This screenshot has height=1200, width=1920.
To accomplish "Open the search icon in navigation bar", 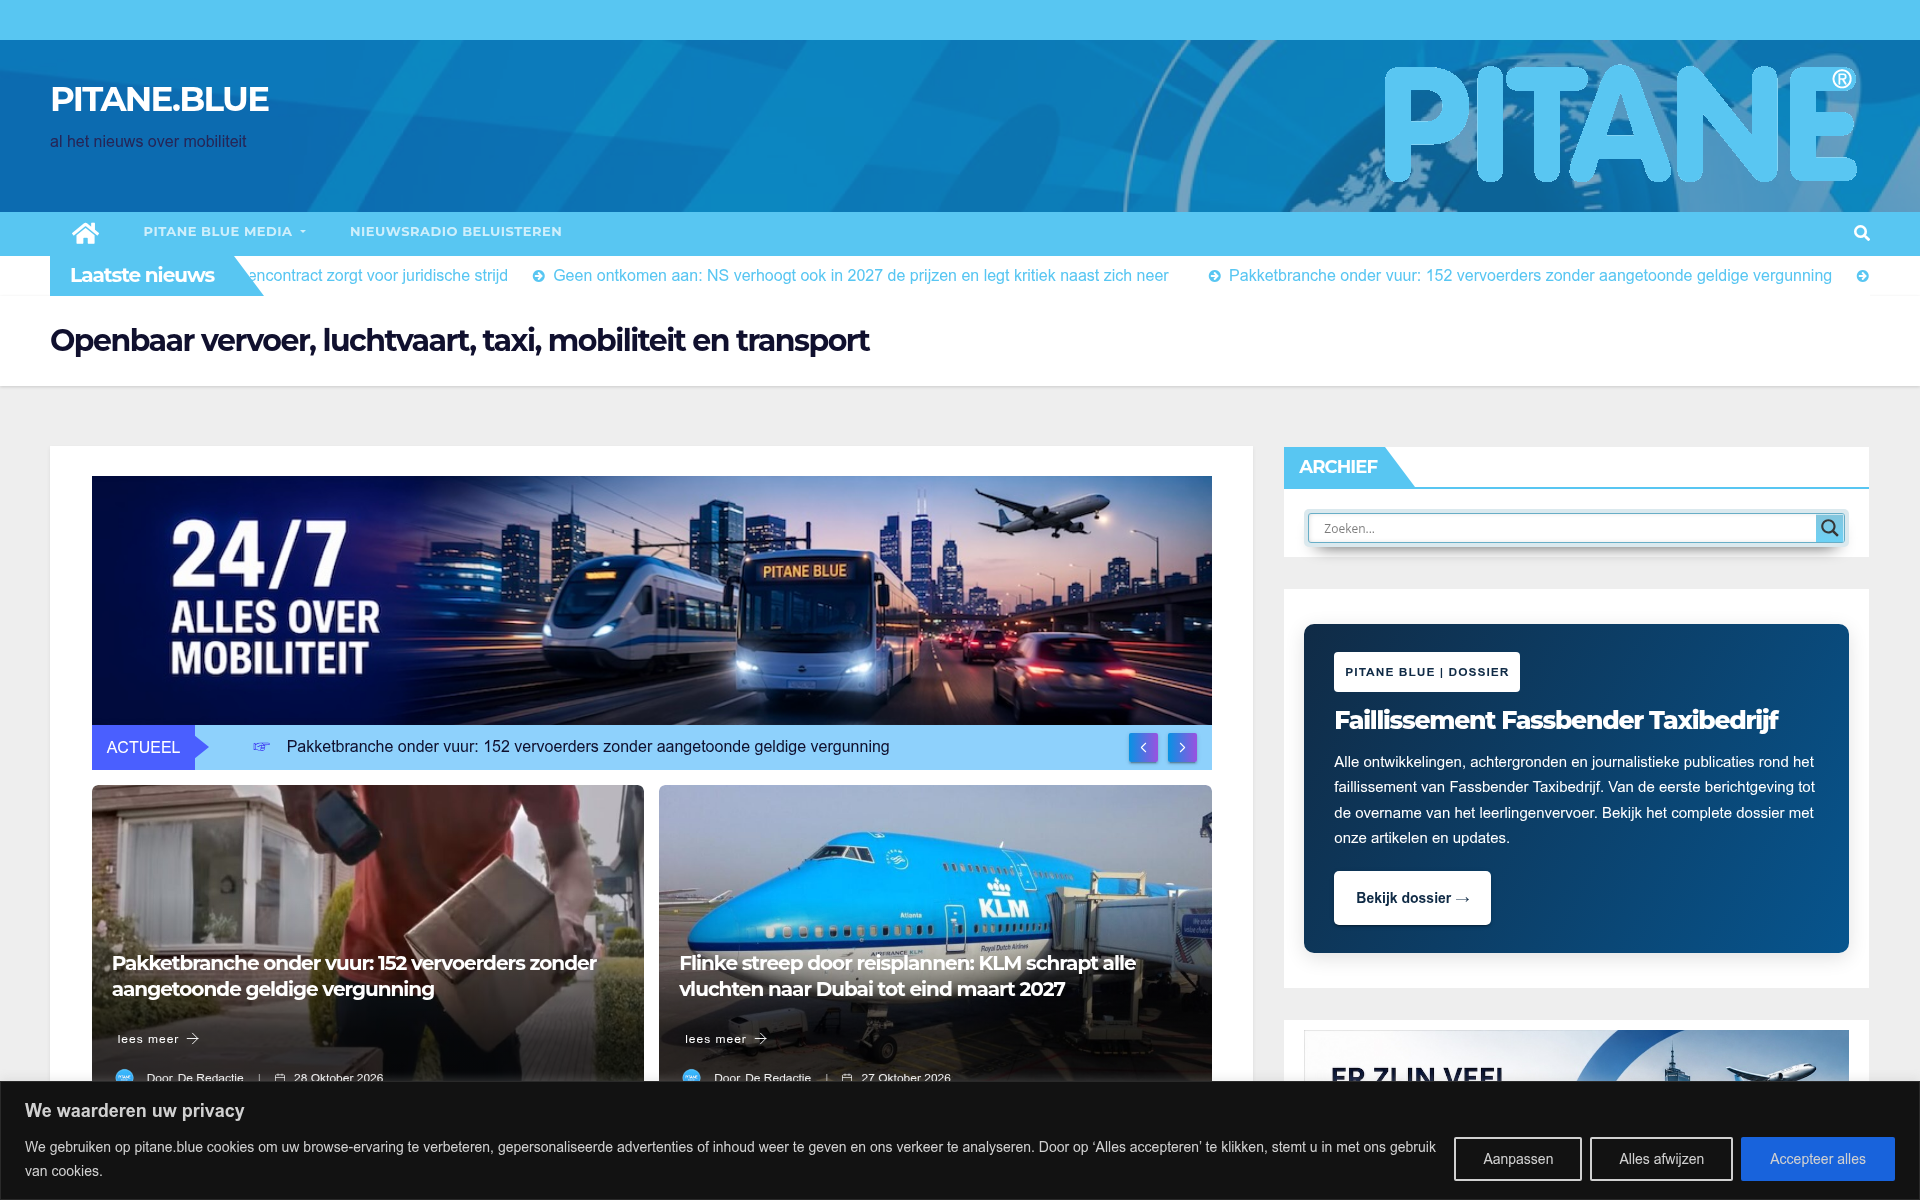I will pyautogui.click(x=1861, y=233).
